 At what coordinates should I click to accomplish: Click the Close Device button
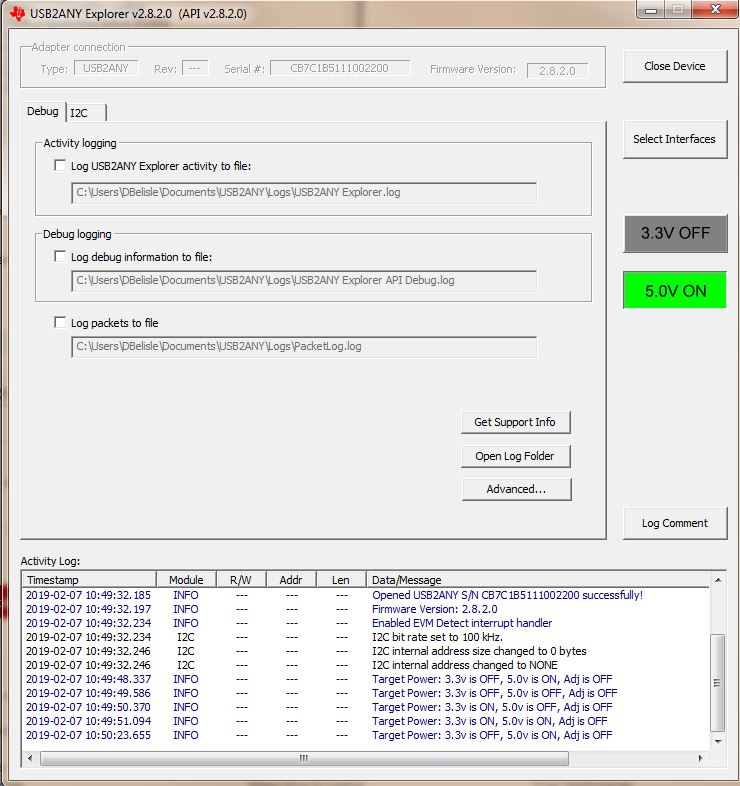[x=675, y=66]
